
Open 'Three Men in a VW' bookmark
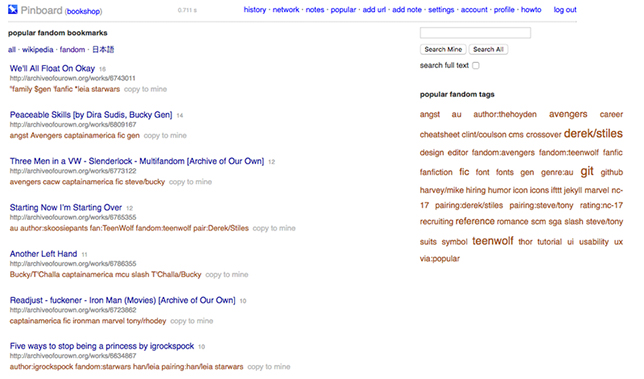(137, 161)
